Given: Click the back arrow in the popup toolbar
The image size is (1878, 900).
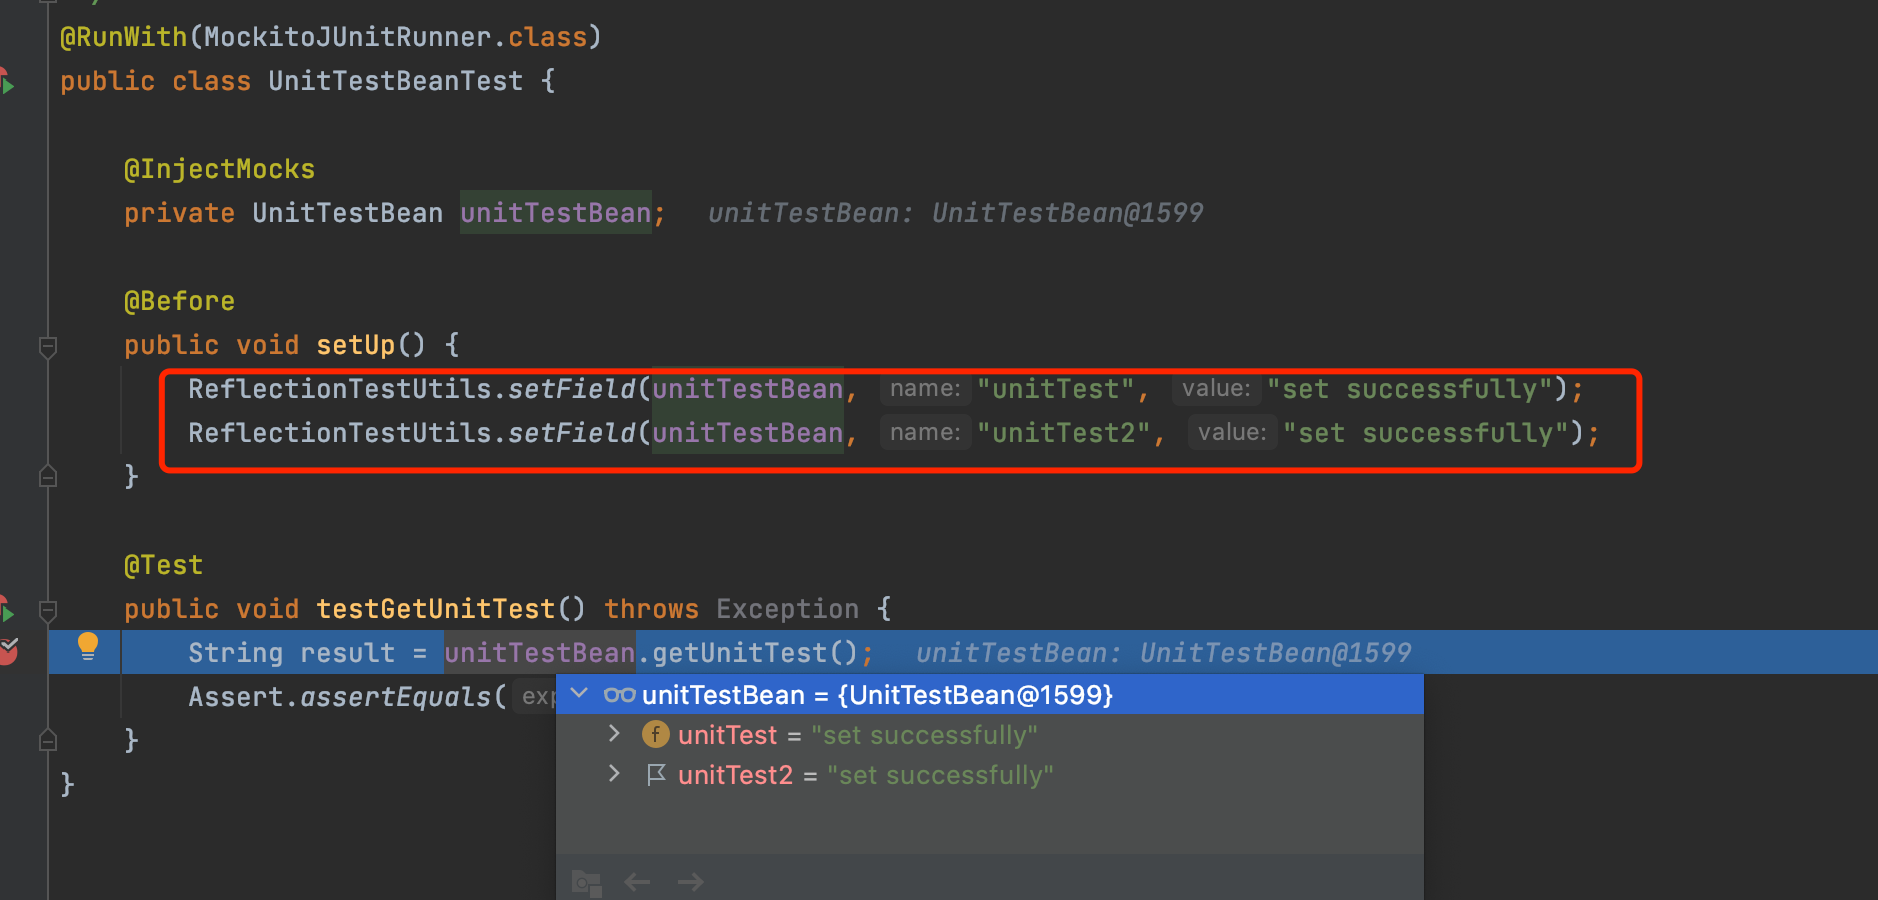Looking at the screenshot, I should tap(637, 882).
